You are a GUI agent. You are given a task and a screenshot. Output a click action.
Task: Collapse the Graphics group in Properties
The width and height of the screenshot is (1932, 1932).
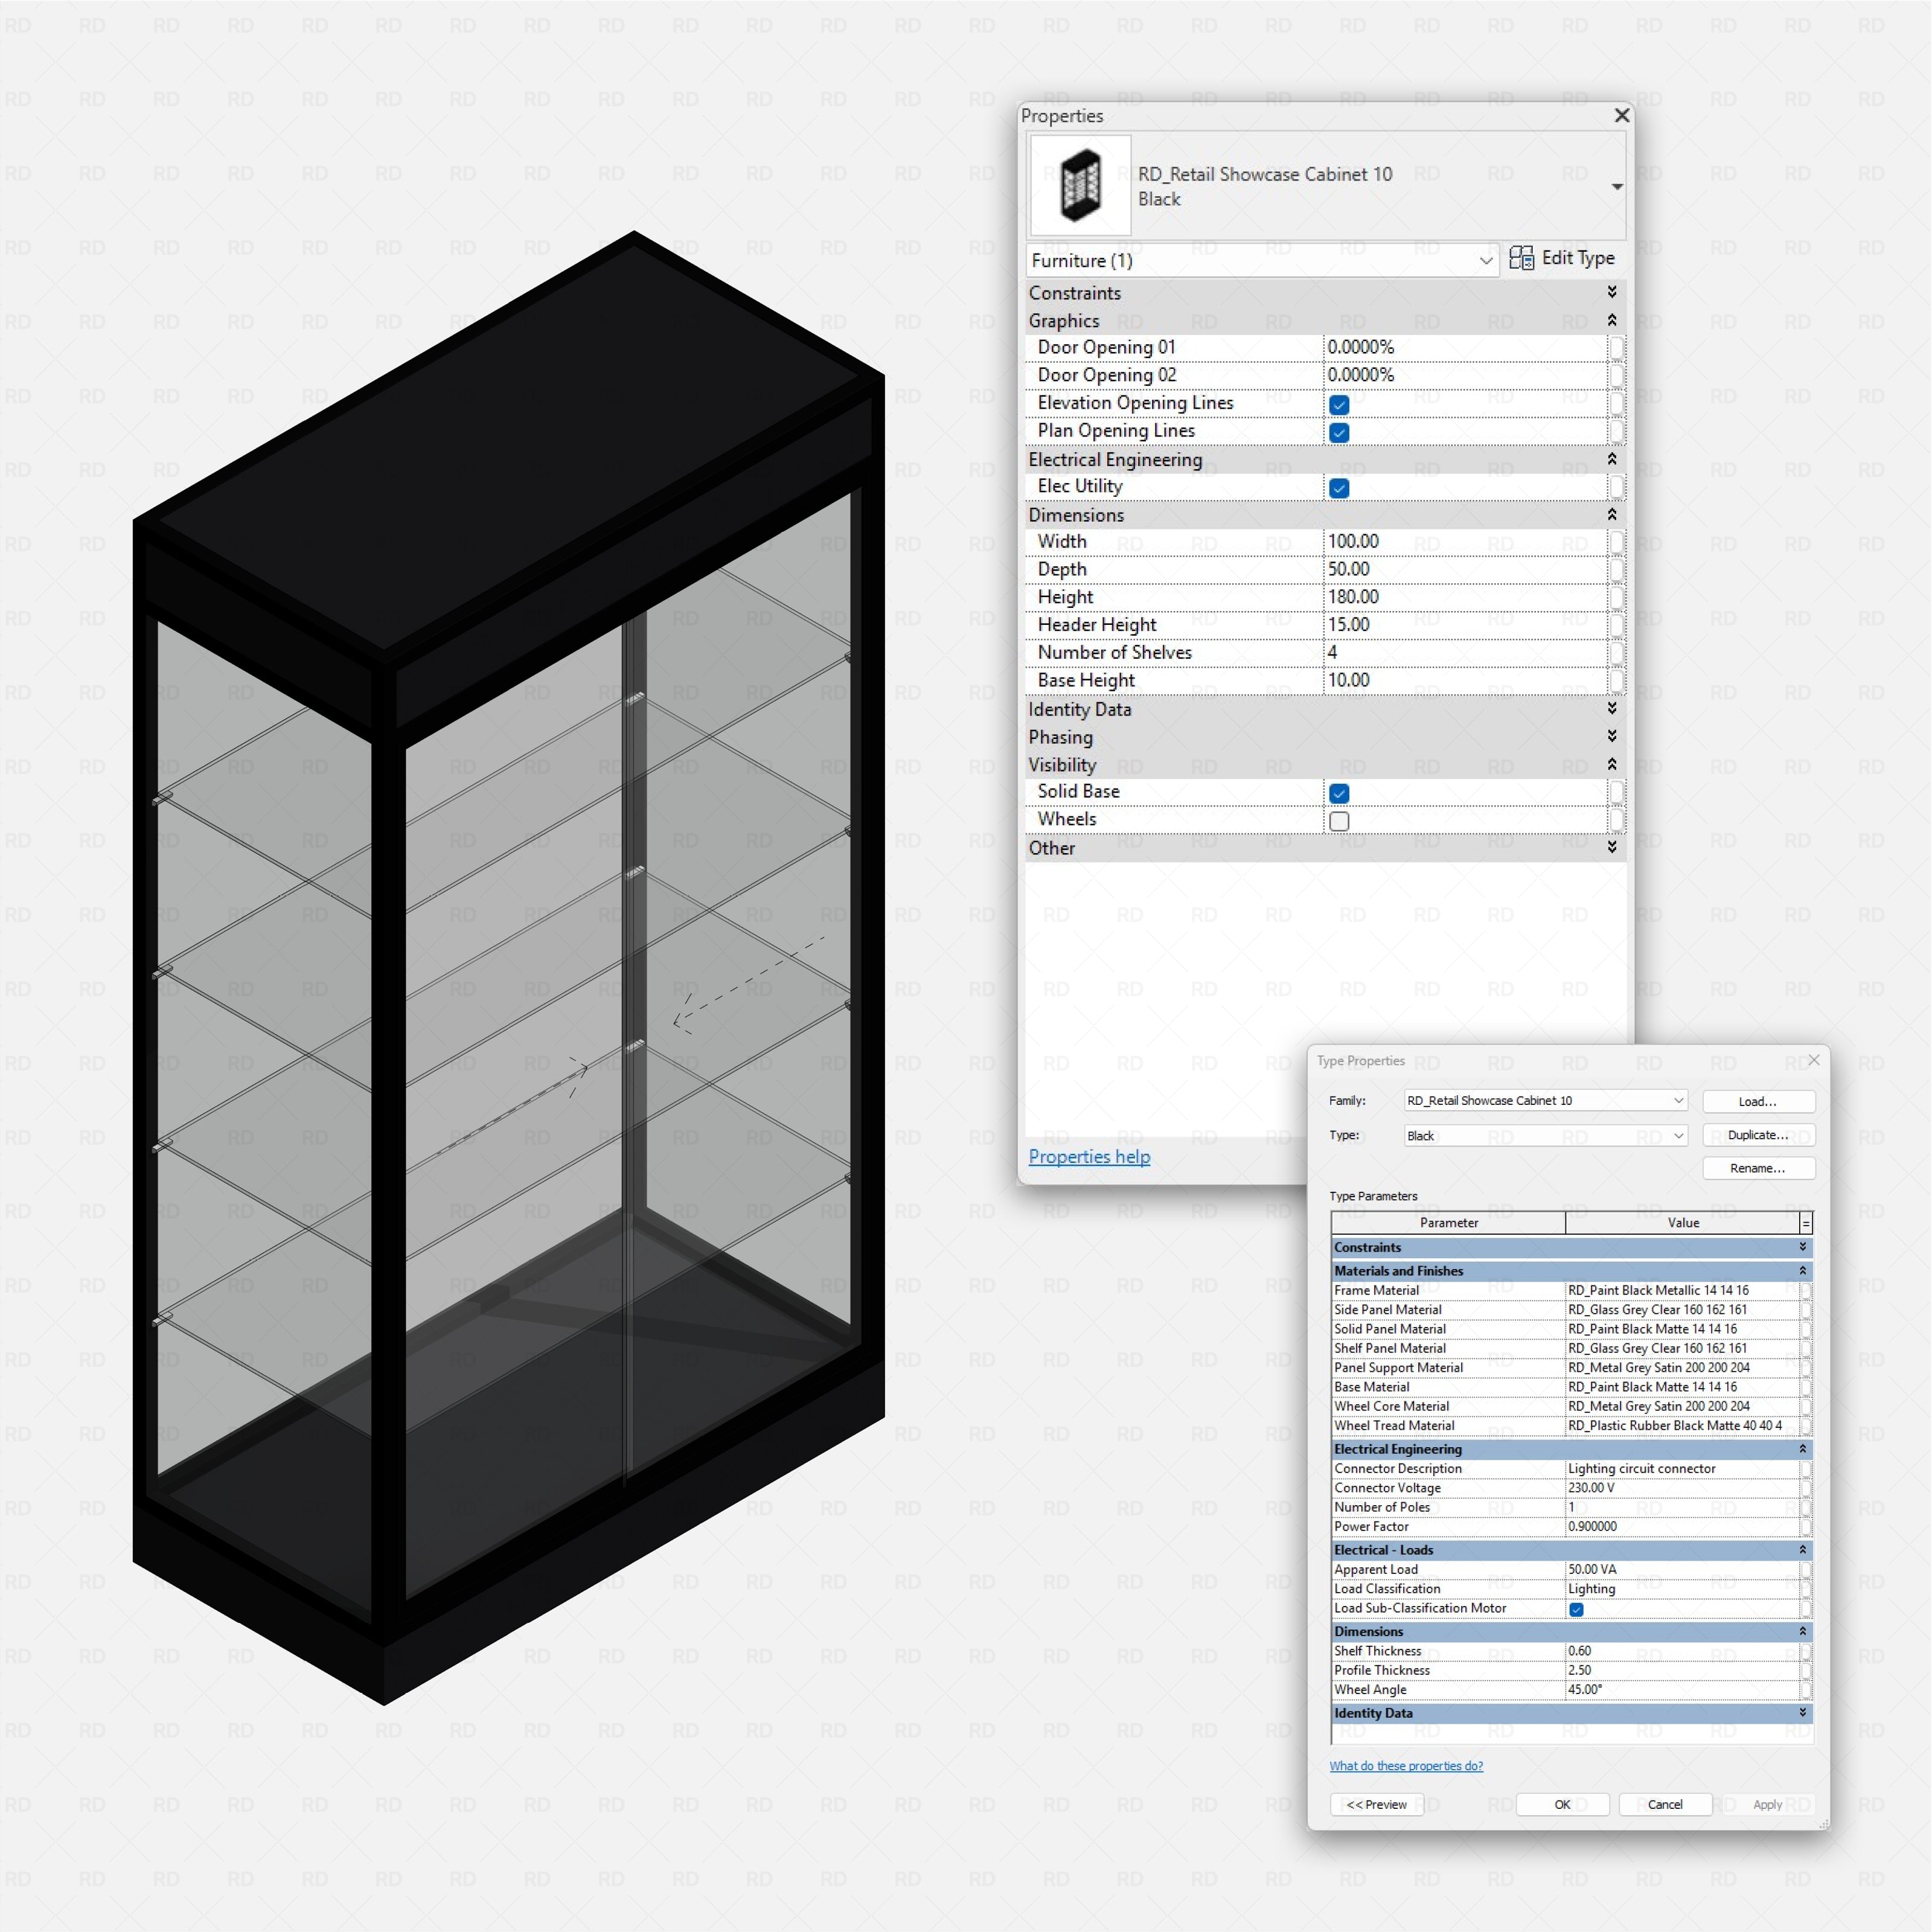(1612, 320)
